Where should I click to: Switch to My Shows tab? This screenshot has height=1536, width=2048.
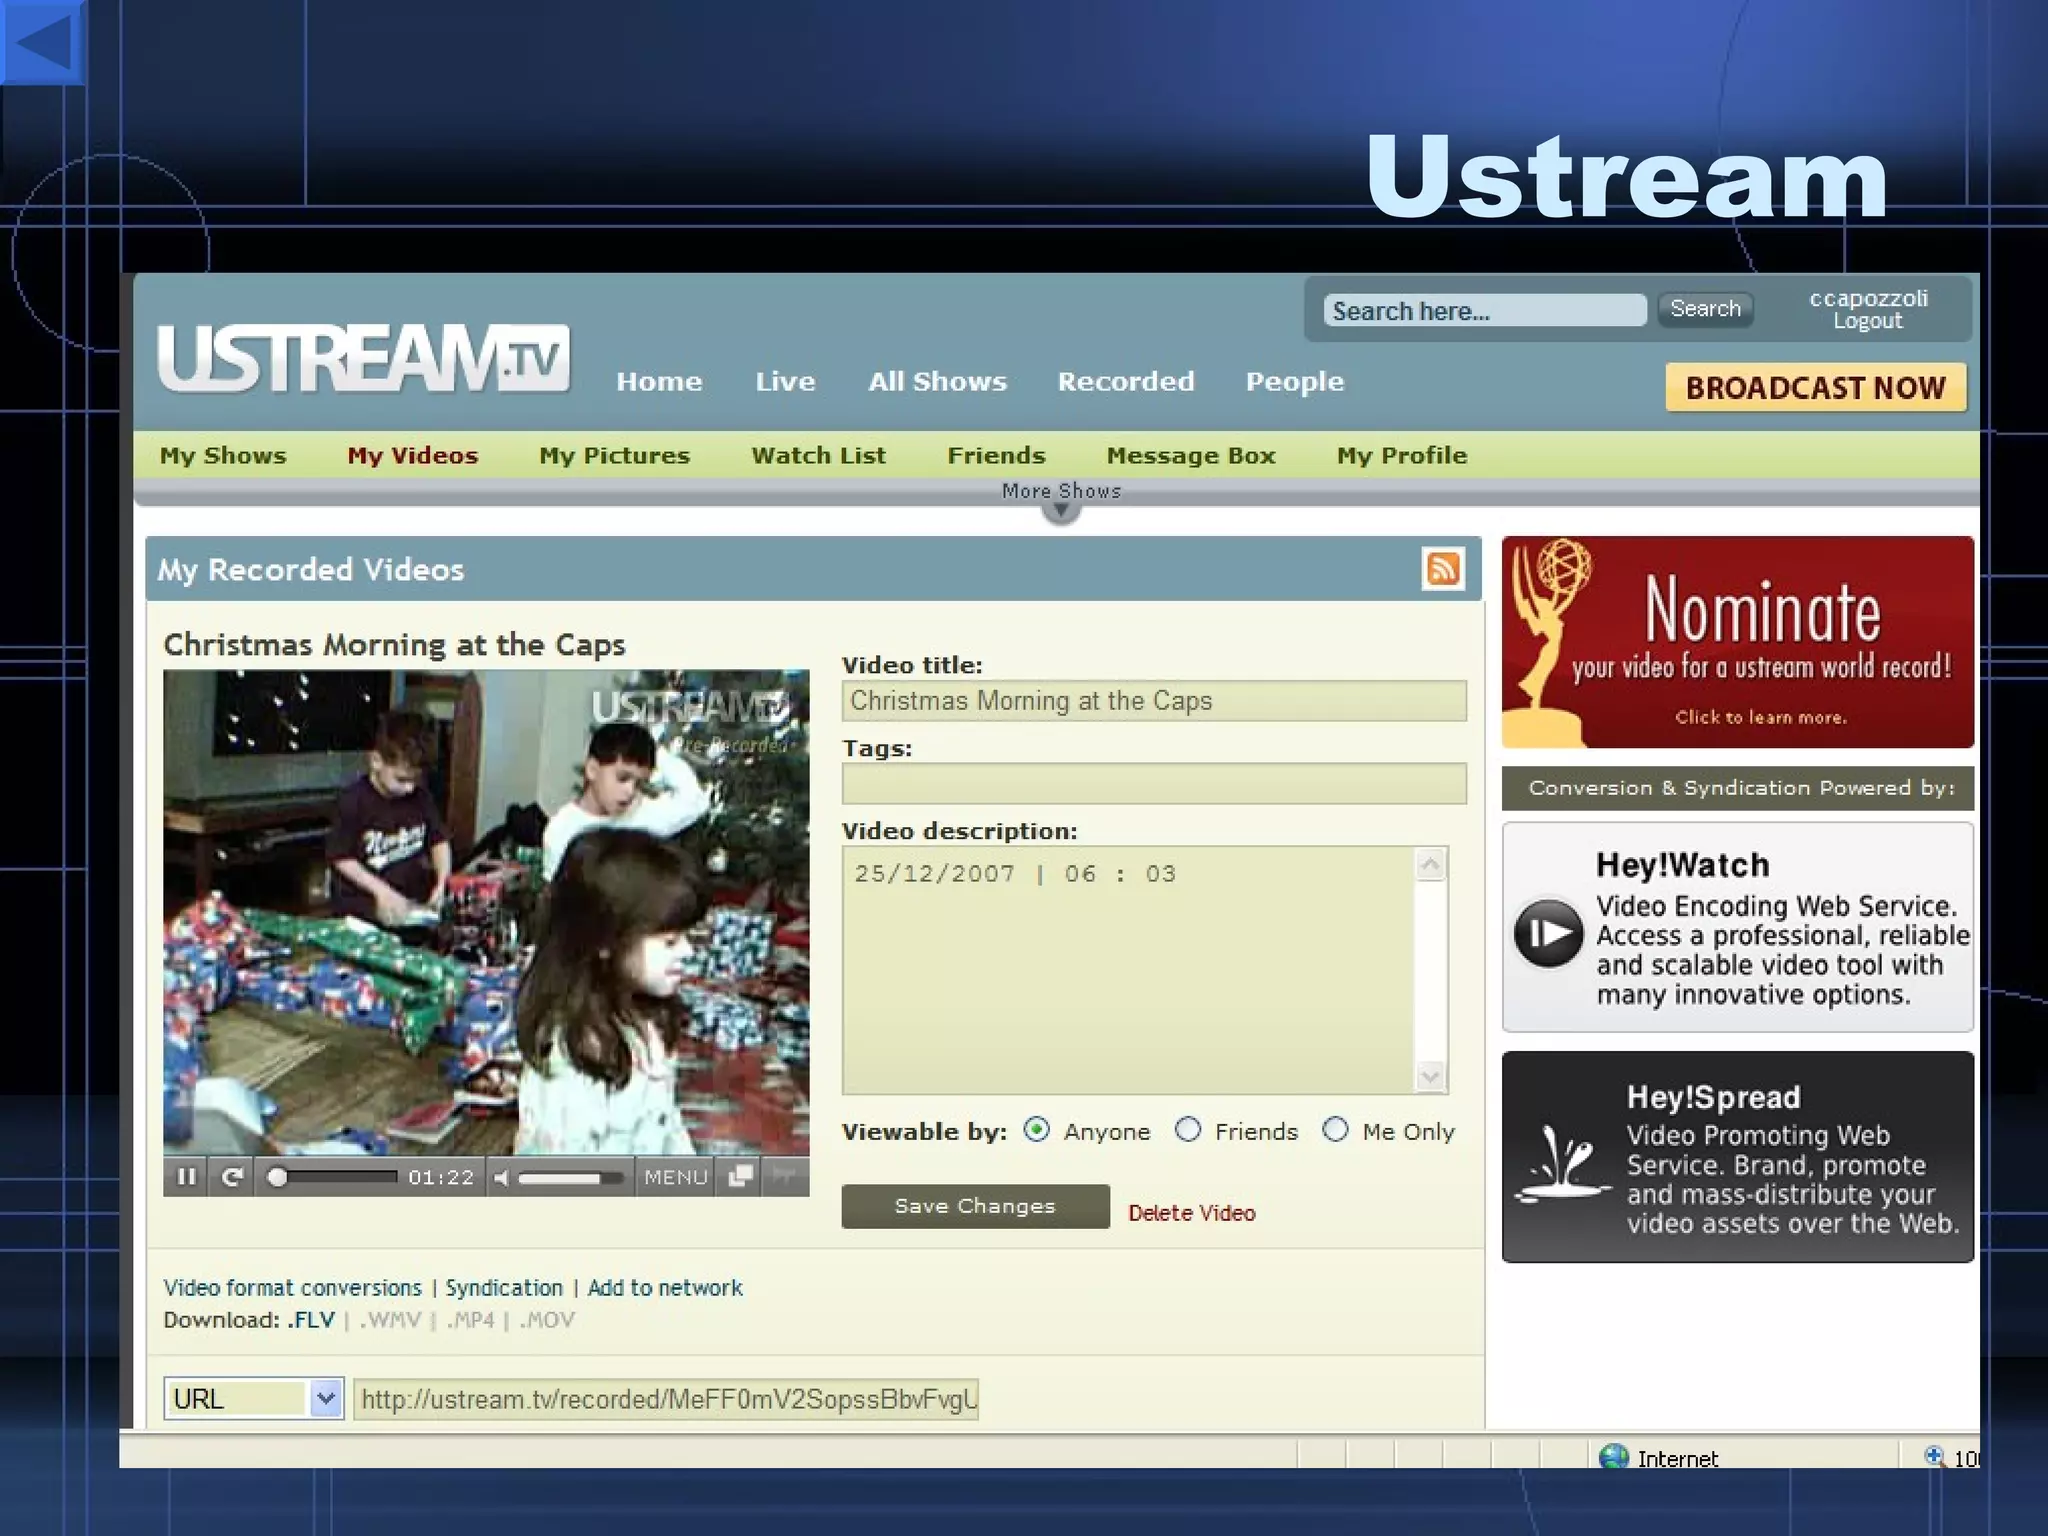(223, 455)
